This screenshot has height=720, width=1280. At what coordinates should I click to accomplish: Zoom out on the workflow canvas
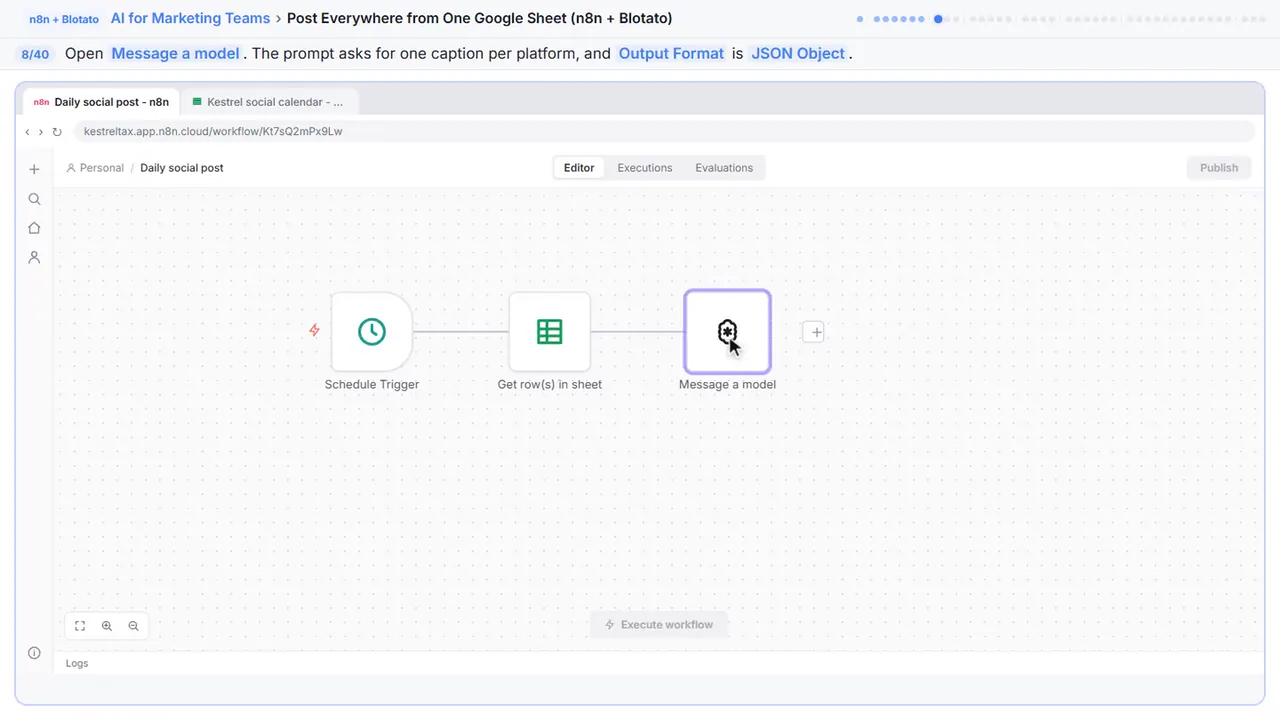click(133, 626)
